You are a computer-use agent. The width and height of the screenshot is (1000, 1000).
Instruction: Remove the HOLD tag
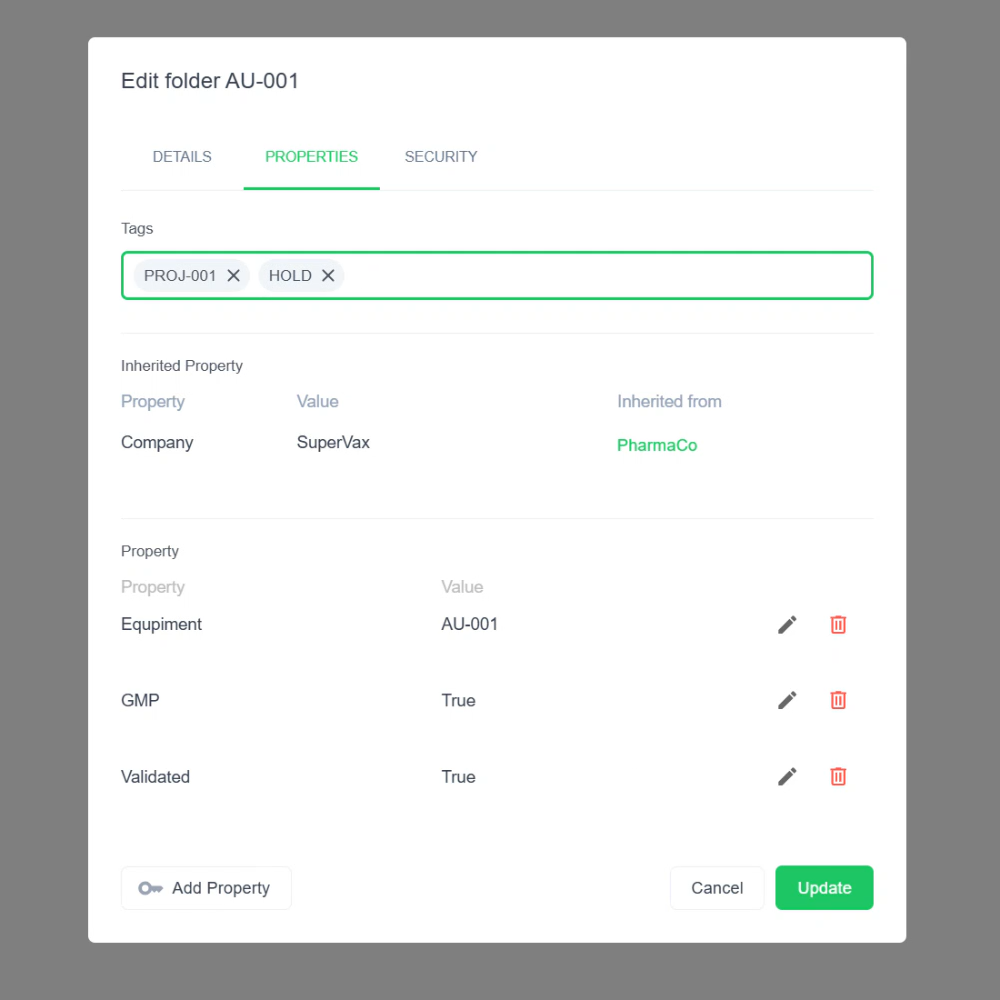327,276
